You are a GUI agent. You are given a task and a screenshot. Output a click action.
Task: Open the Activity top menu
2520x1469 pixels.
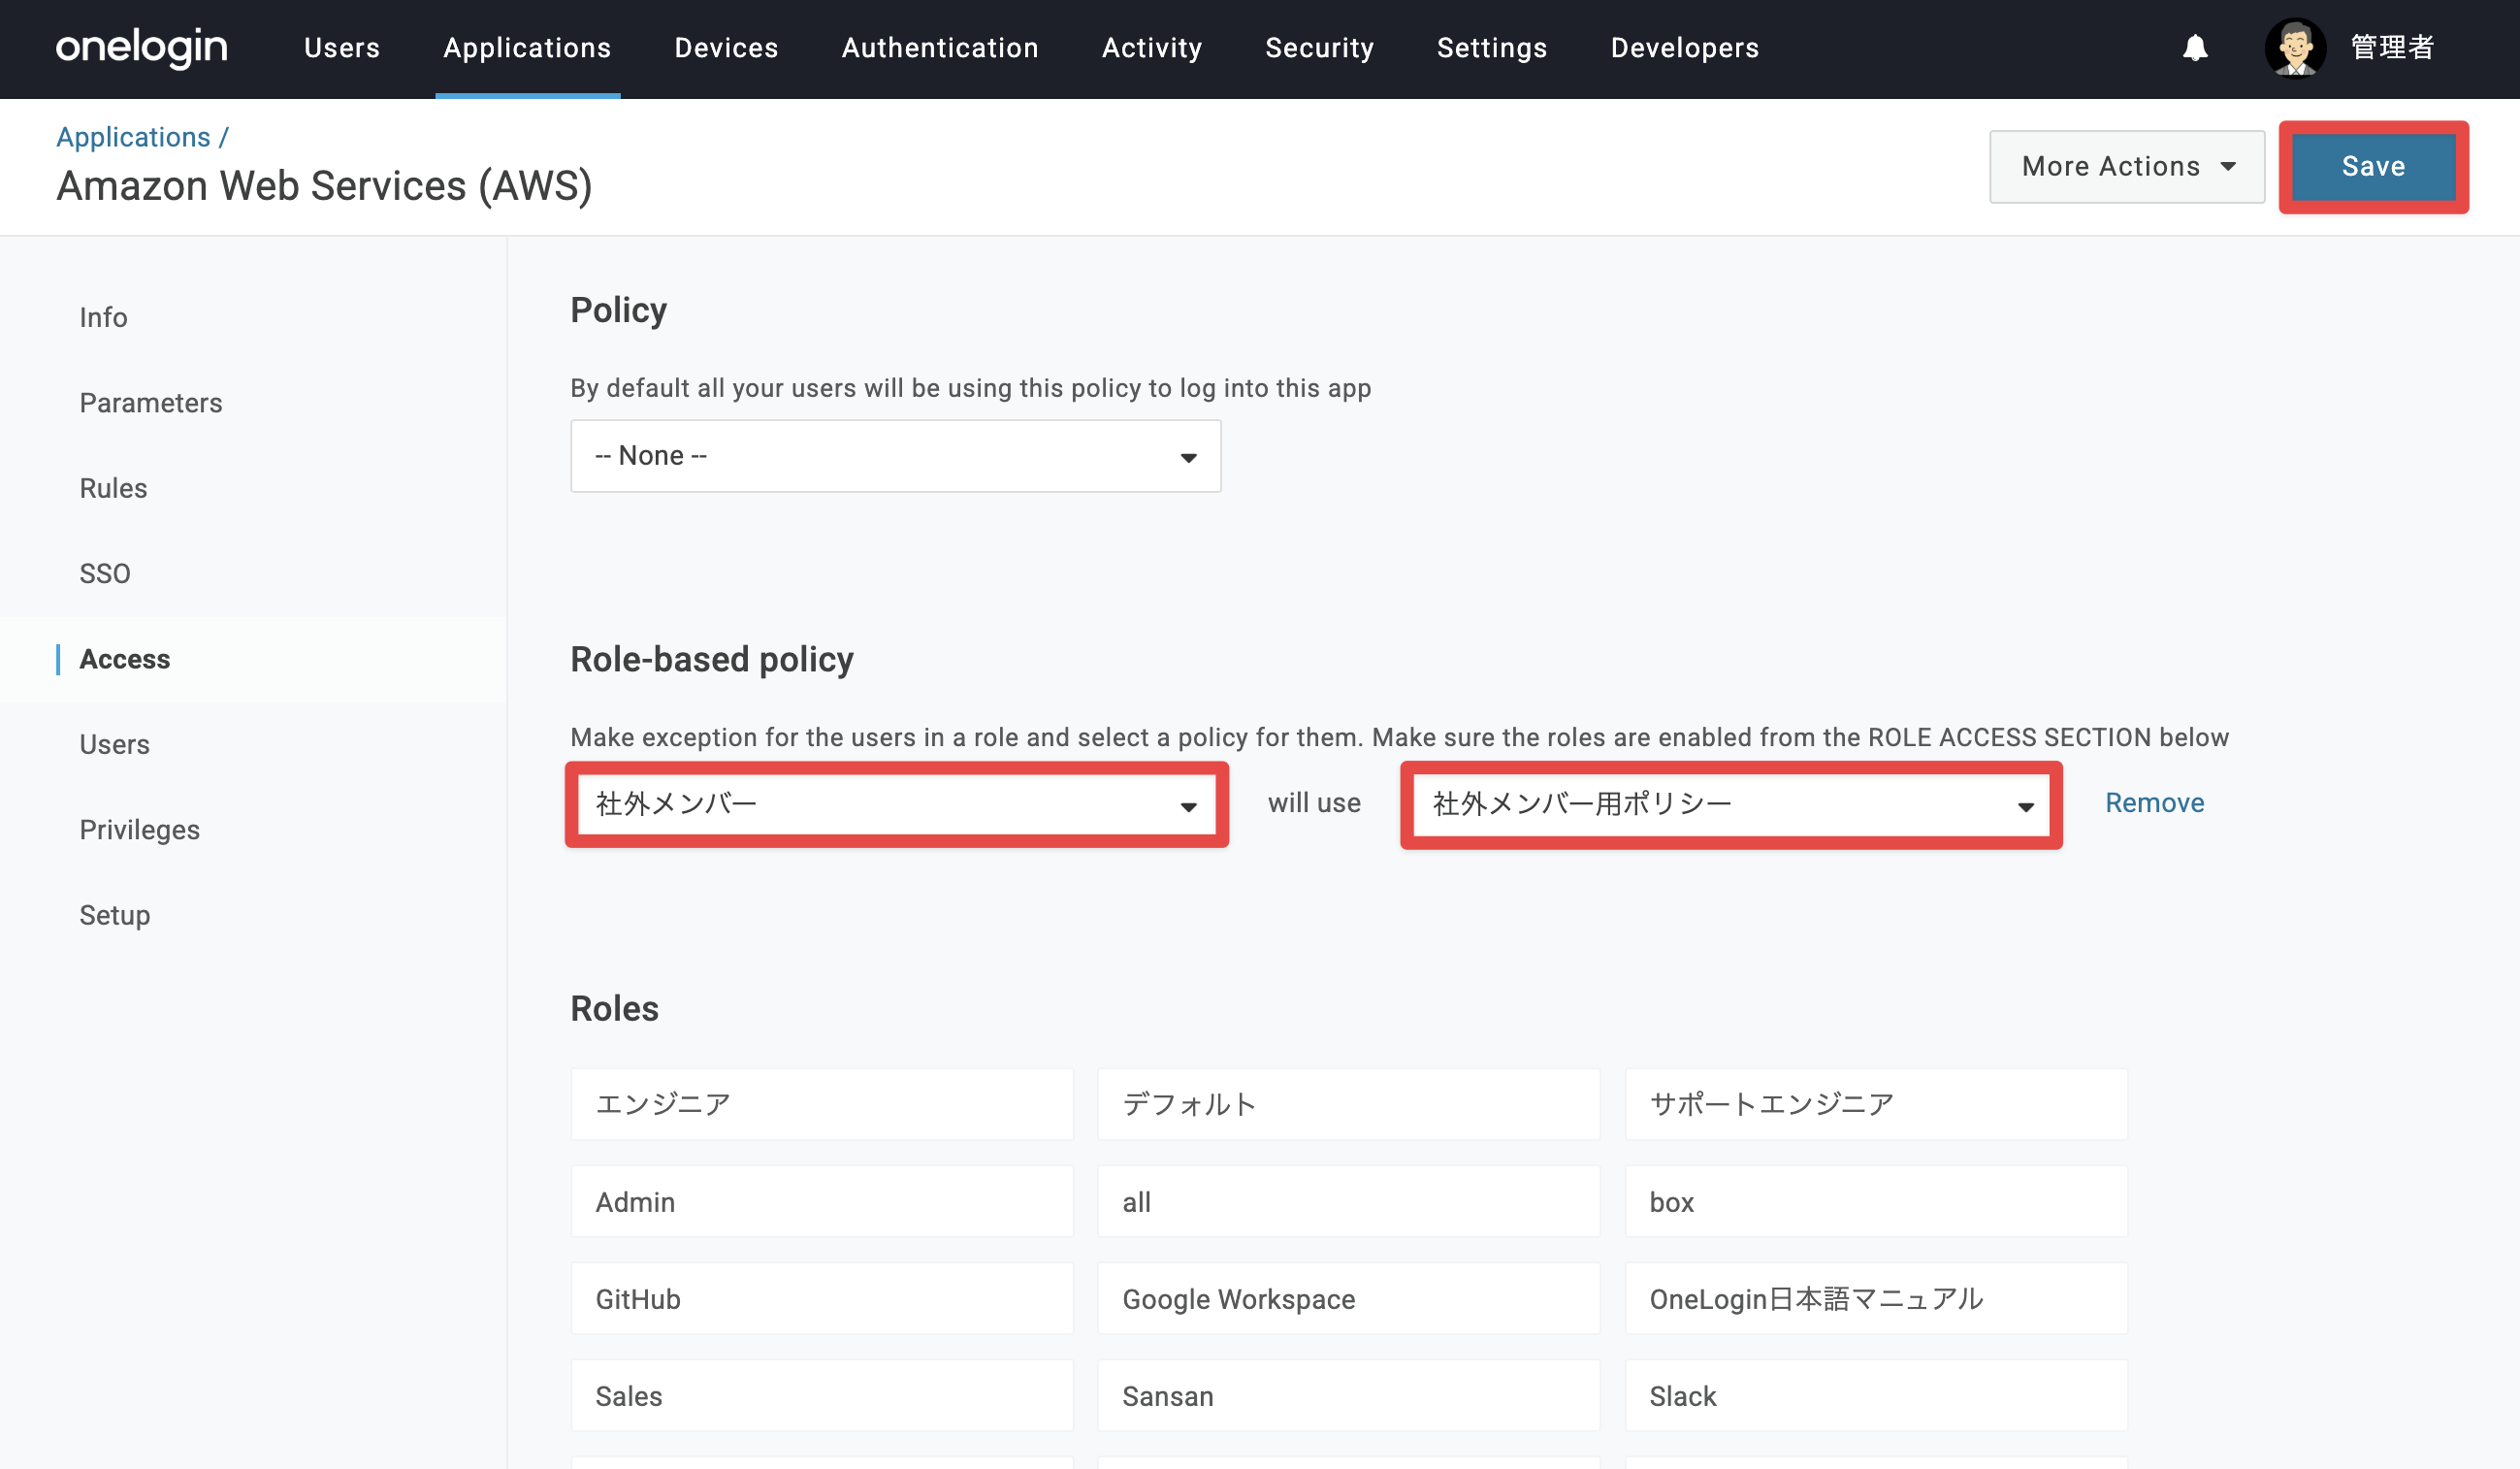pos(1152,48)
